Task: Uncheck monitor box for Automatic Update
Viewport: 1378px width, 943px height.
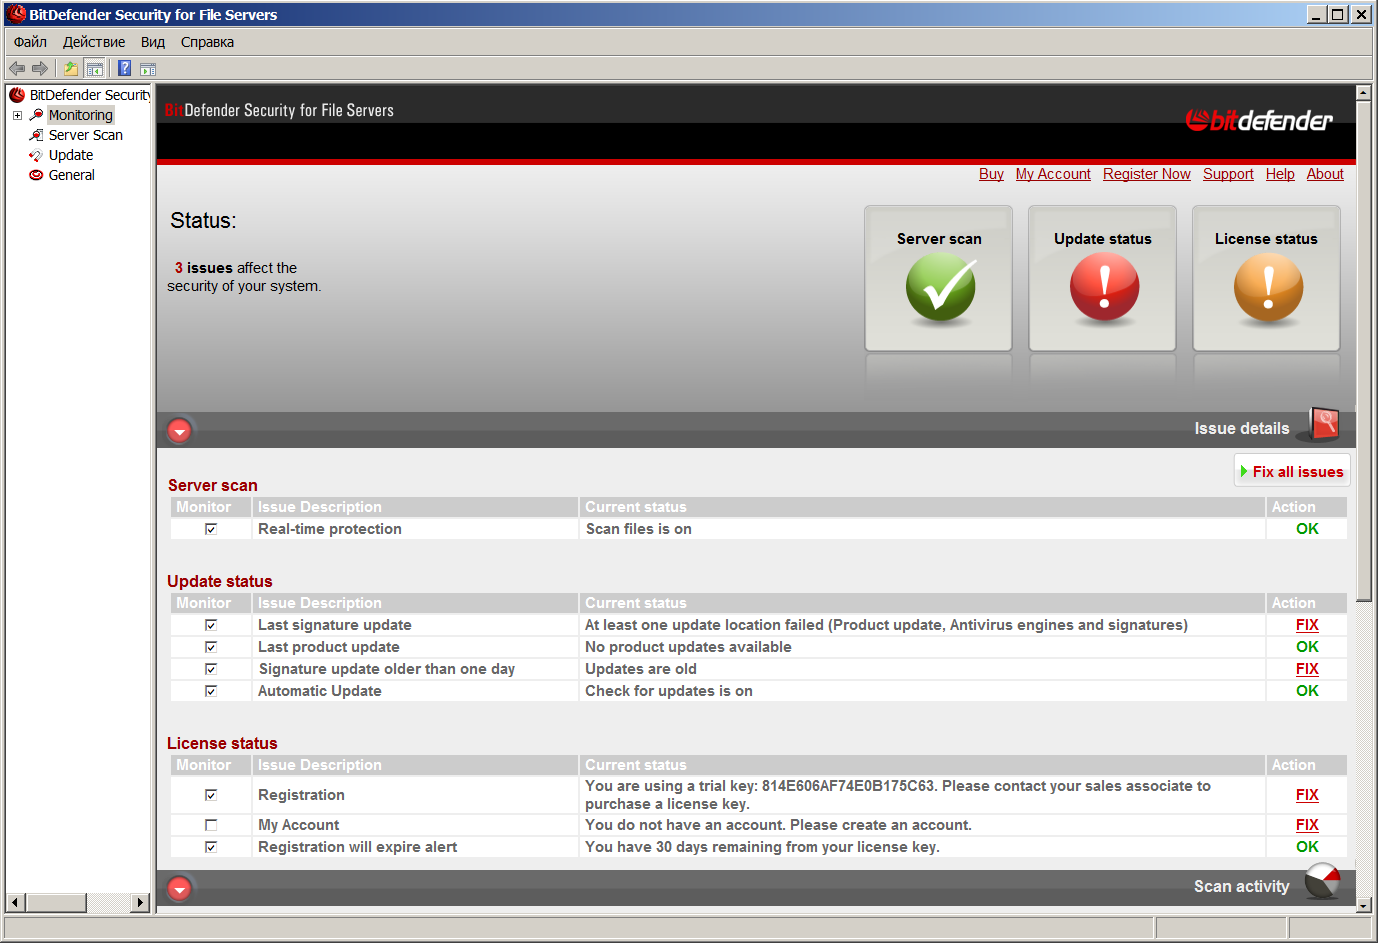Action: tap(211, 691)
